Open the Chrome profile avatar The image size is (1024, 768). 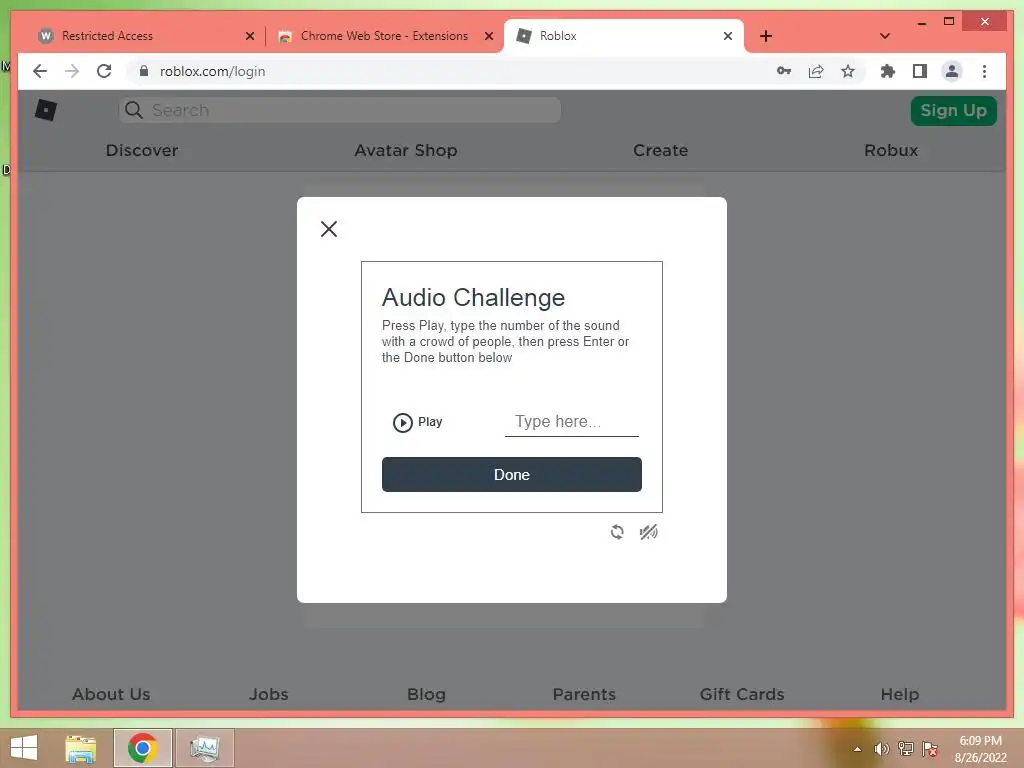pyautogui.click(x=952, y=71)
